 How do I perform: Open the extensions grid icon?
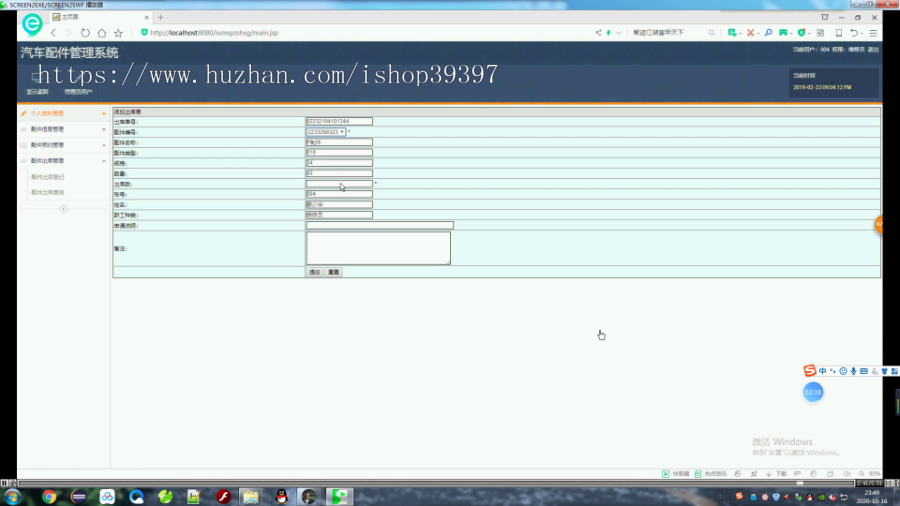[x=820, y=33]
